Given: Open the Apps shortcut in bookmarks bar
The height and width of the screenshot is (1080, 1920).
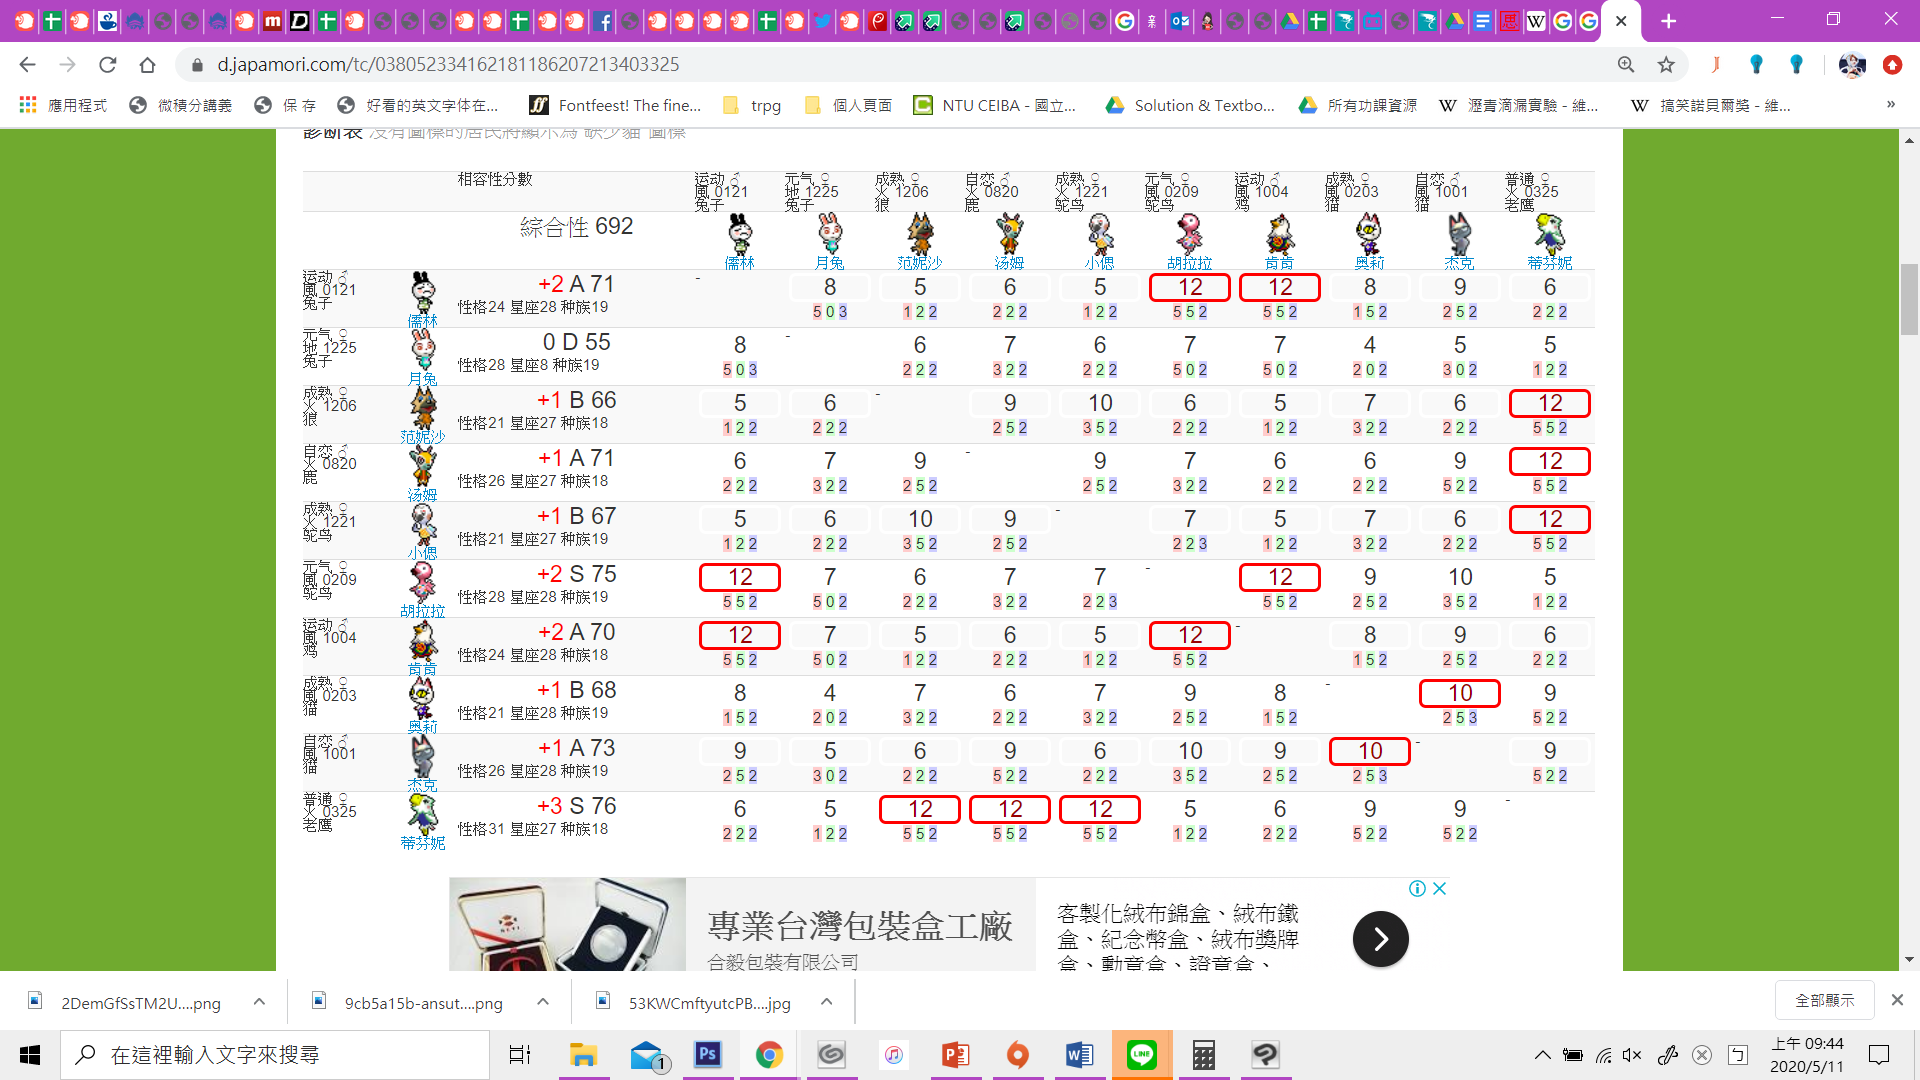Looking at the screenshot, I should point(62,105).
